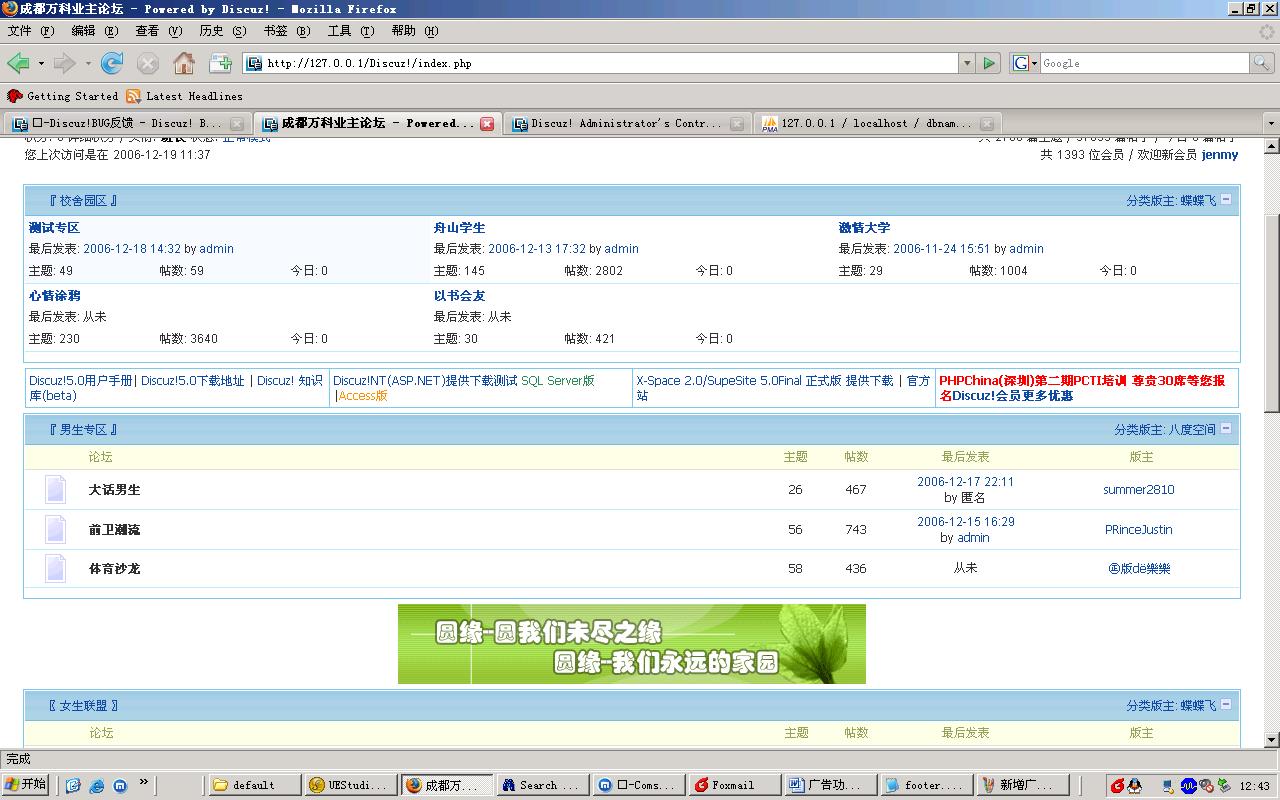Open the list all tabs dropdown

click(1271, 123)
